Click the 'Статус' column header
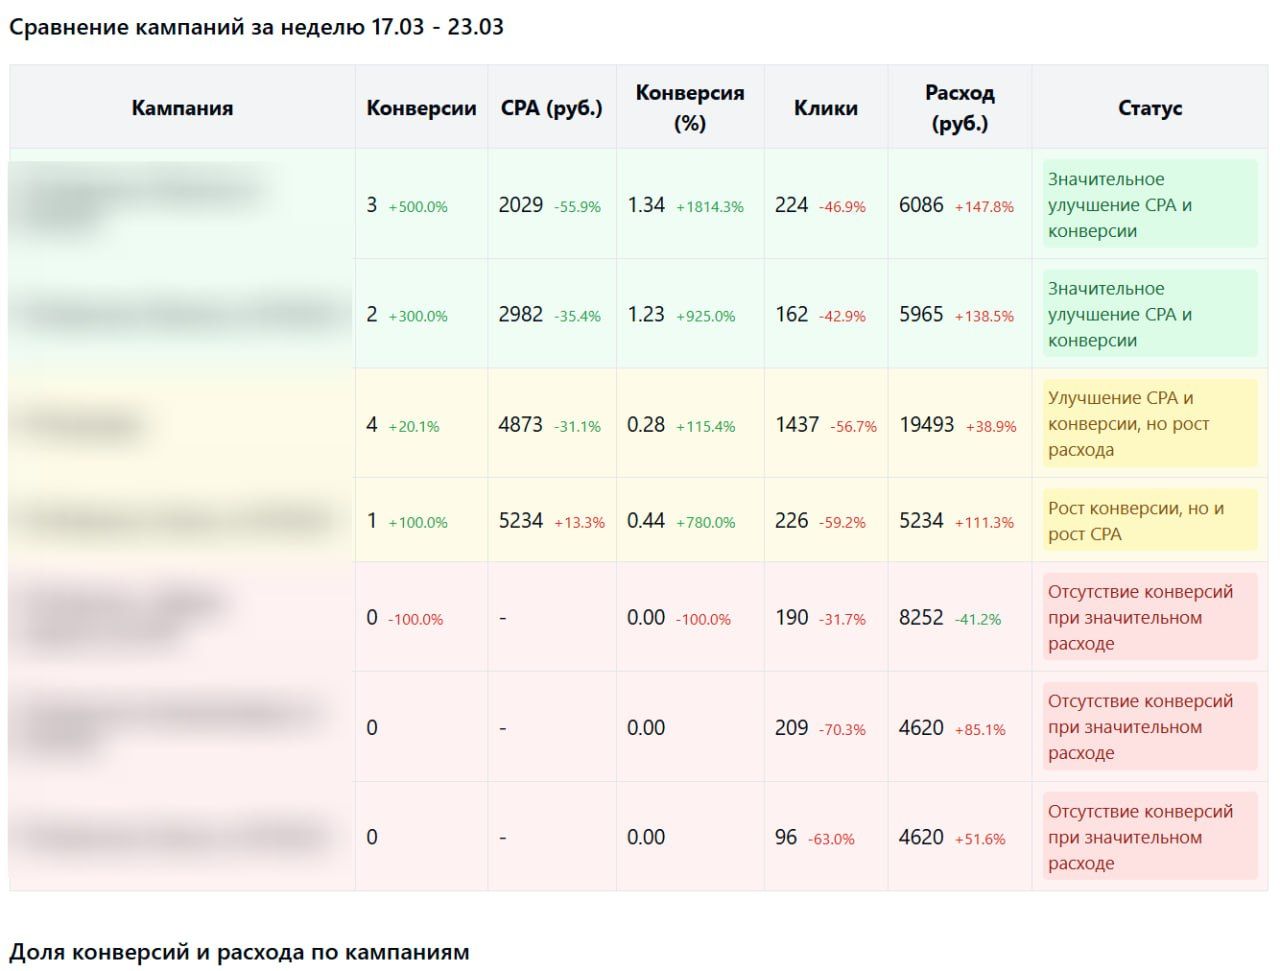Viewport: 1280px width, 971px height. 1150,108
